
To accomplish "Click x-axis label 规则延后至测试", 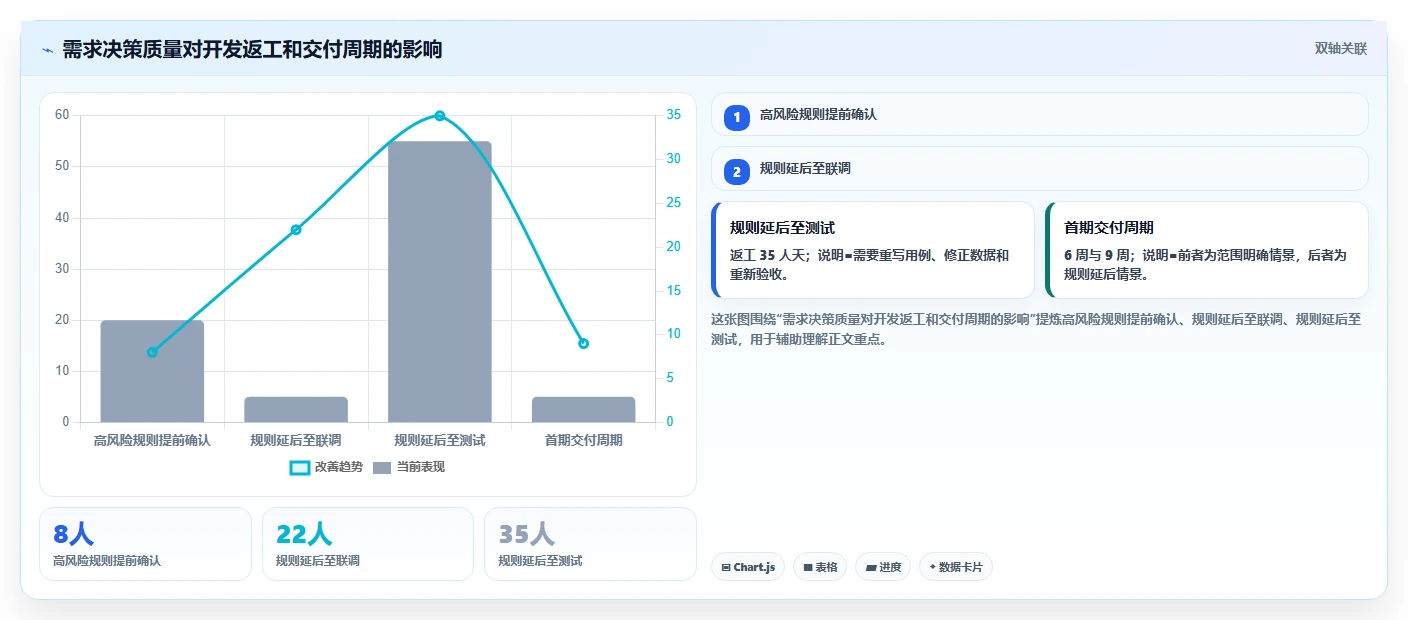I will coord(440,440).
